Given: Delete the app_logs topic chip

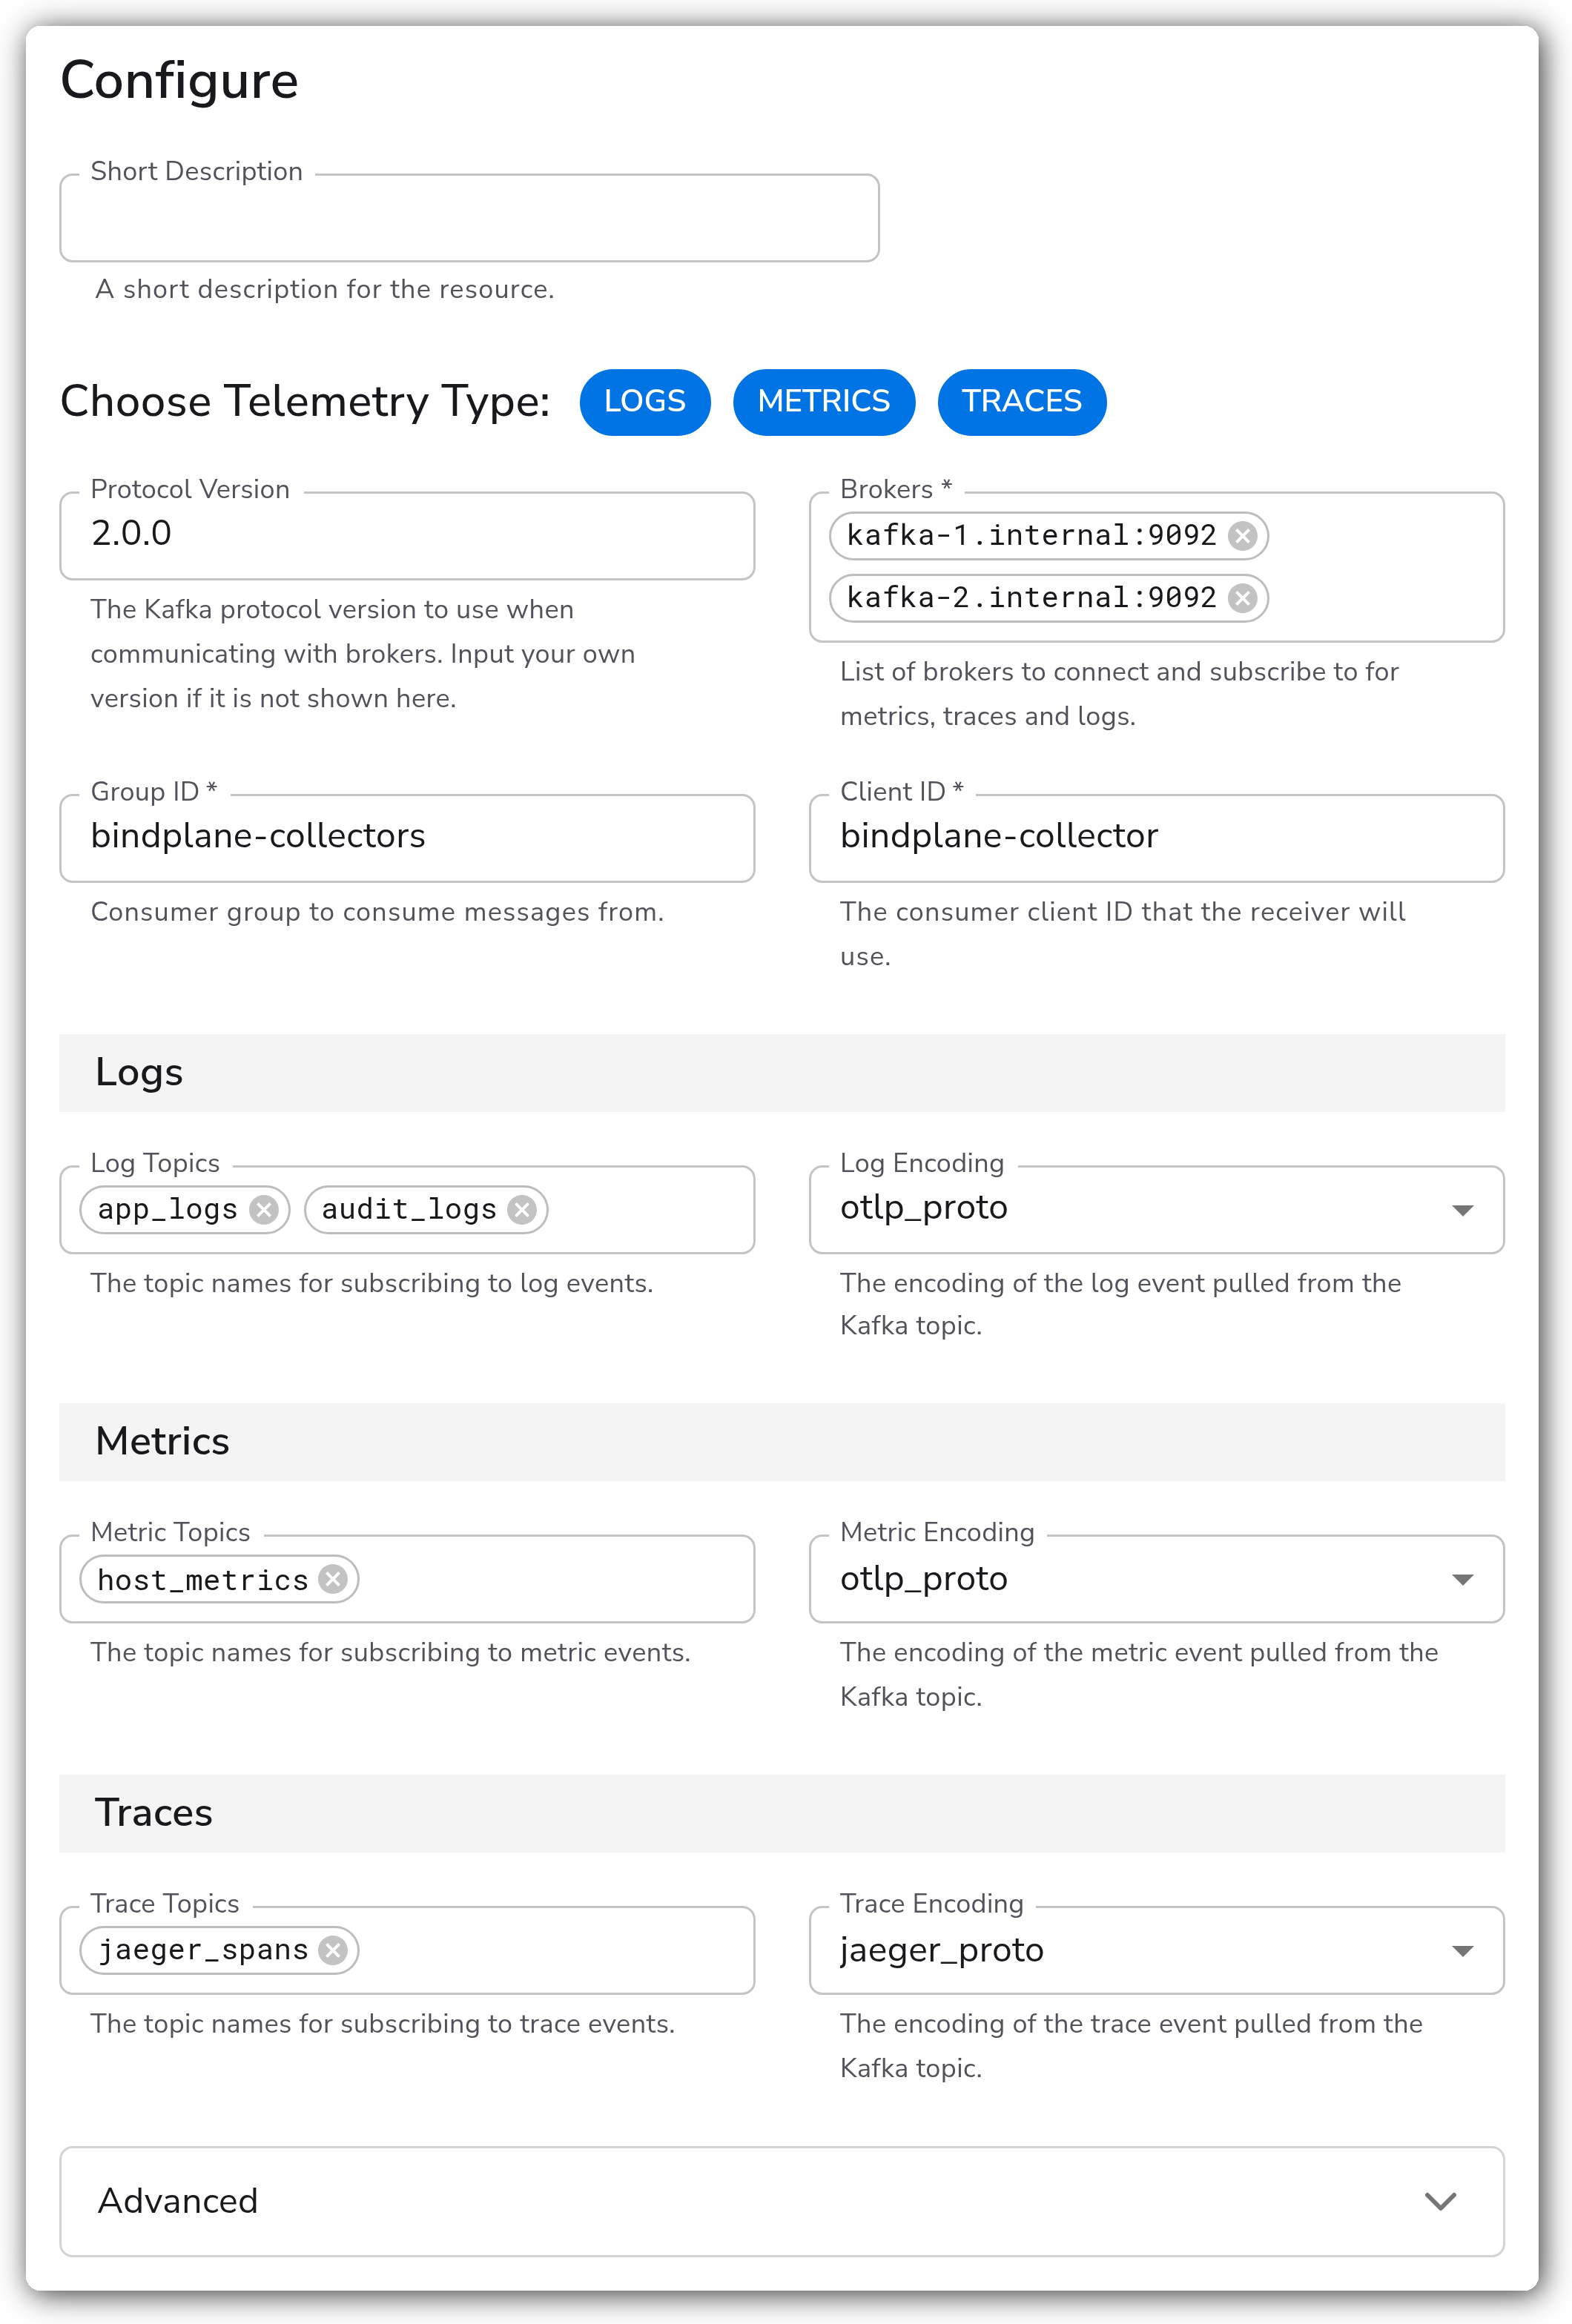Looking at the screenshot, I should click(x=264, y=1210).
